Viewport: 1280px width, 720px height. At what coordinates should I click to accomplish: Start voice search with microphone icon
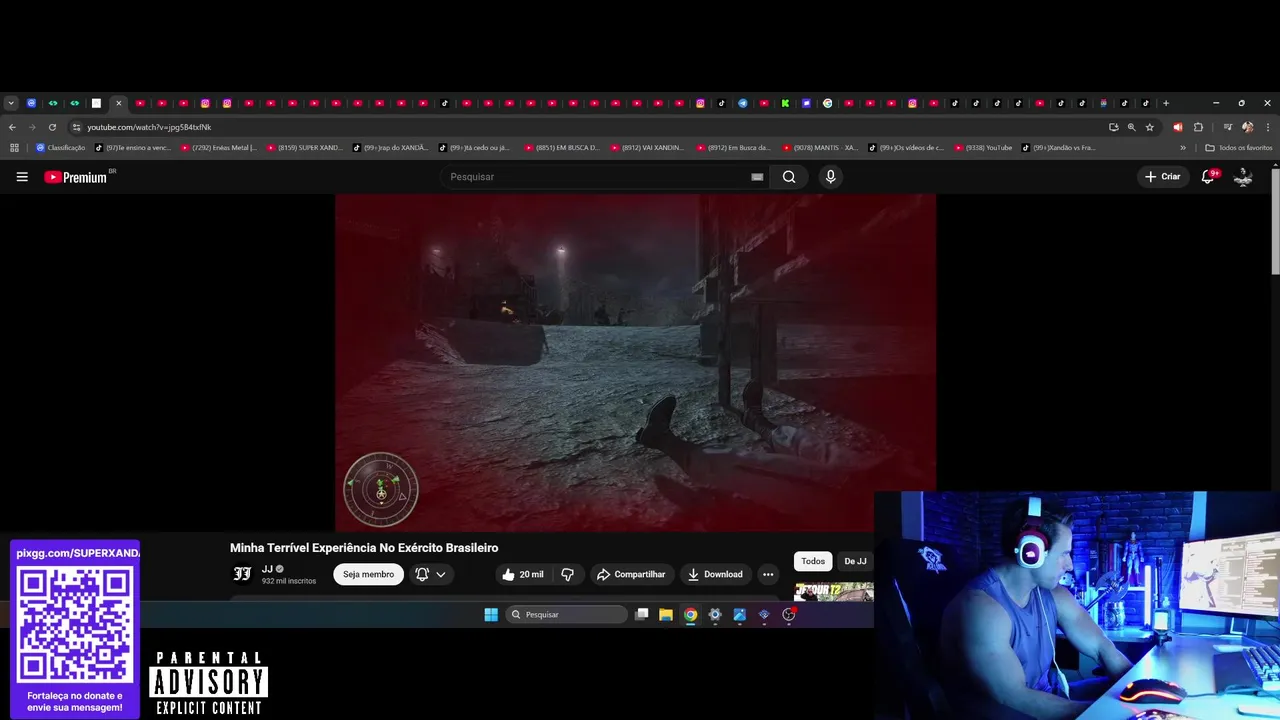click(x=830, y=177)
